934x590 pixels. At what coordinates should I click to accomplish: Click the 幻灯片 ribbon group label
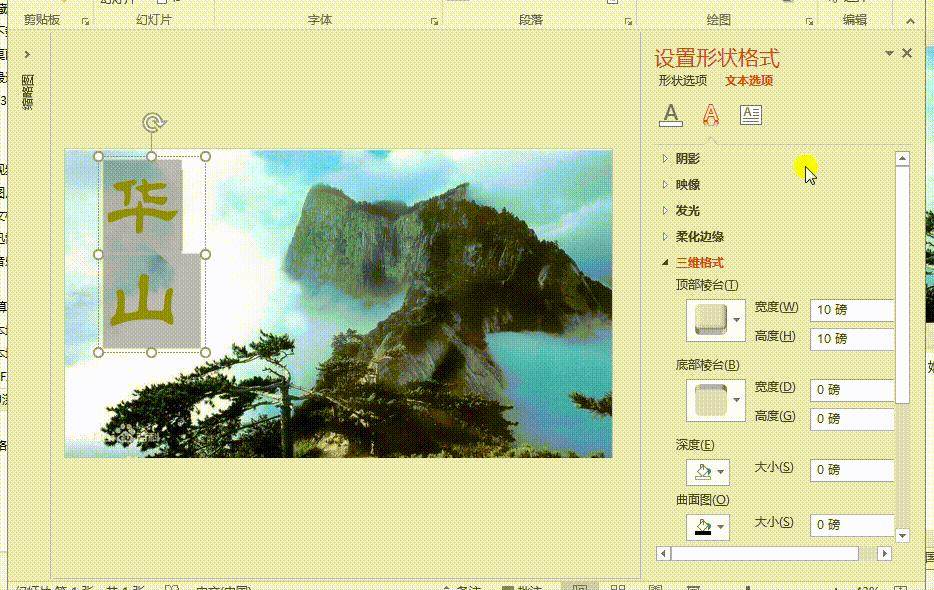pyautogui.click(x=154, y=20)
